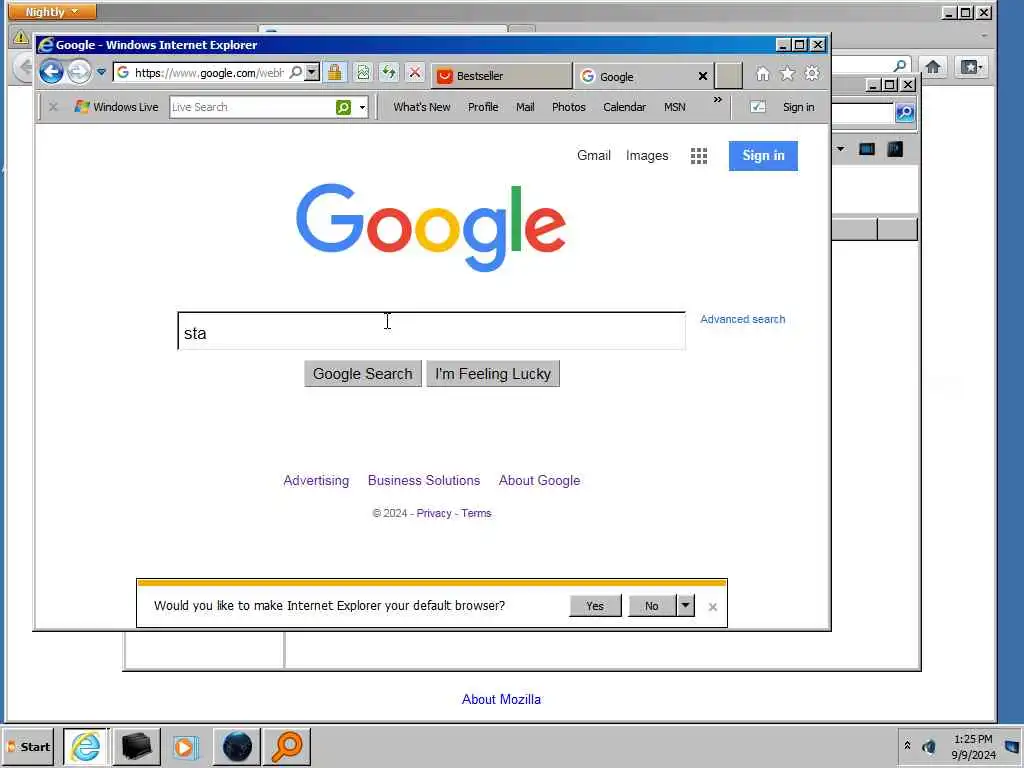Expand the No button dropdown arrow
This screenshot has width=1024, height=768.
[x=685, y=605]
